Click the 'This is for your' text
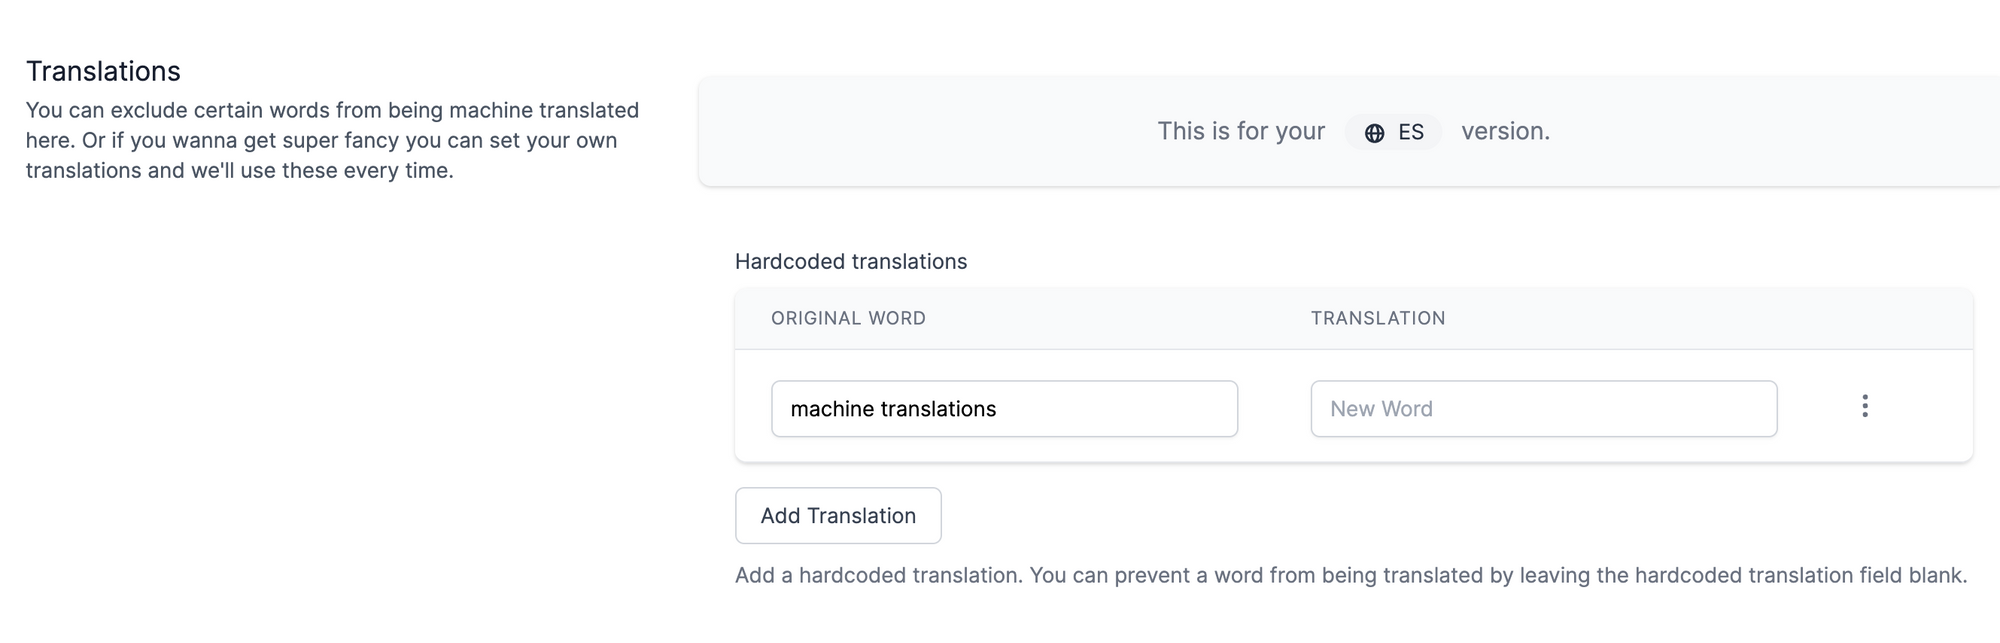Image resolution: width=2000 pixels, height=643 pixels. [1241, 131]
